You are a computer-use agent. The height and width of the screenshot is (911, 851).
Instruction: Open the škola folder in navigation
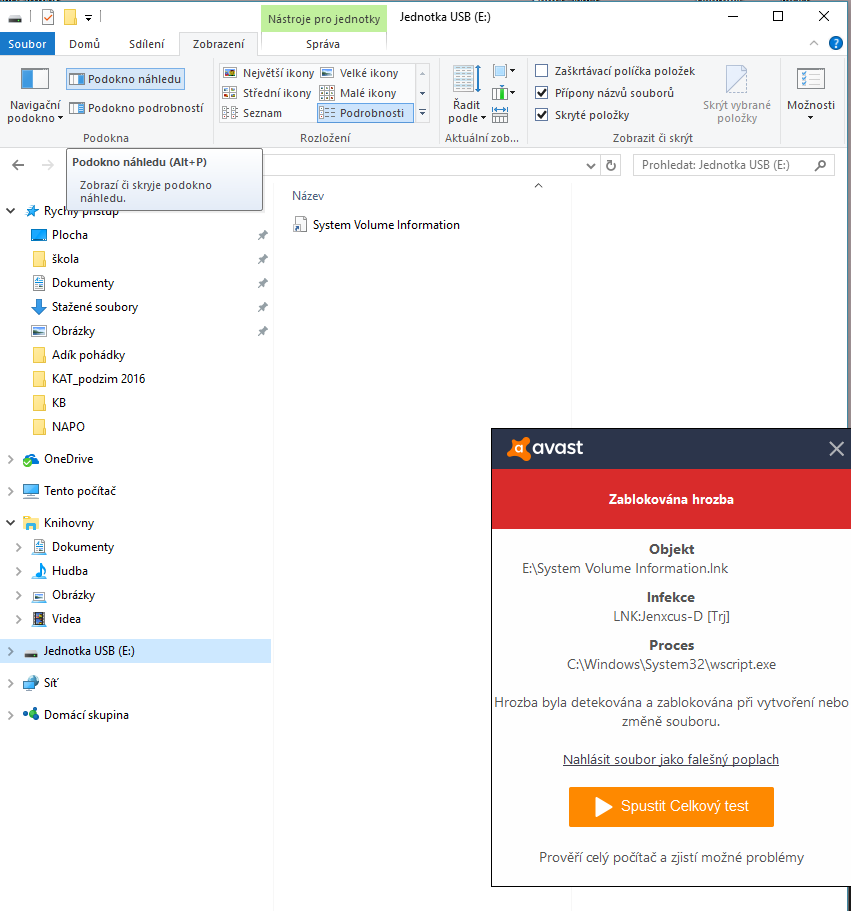65,259
